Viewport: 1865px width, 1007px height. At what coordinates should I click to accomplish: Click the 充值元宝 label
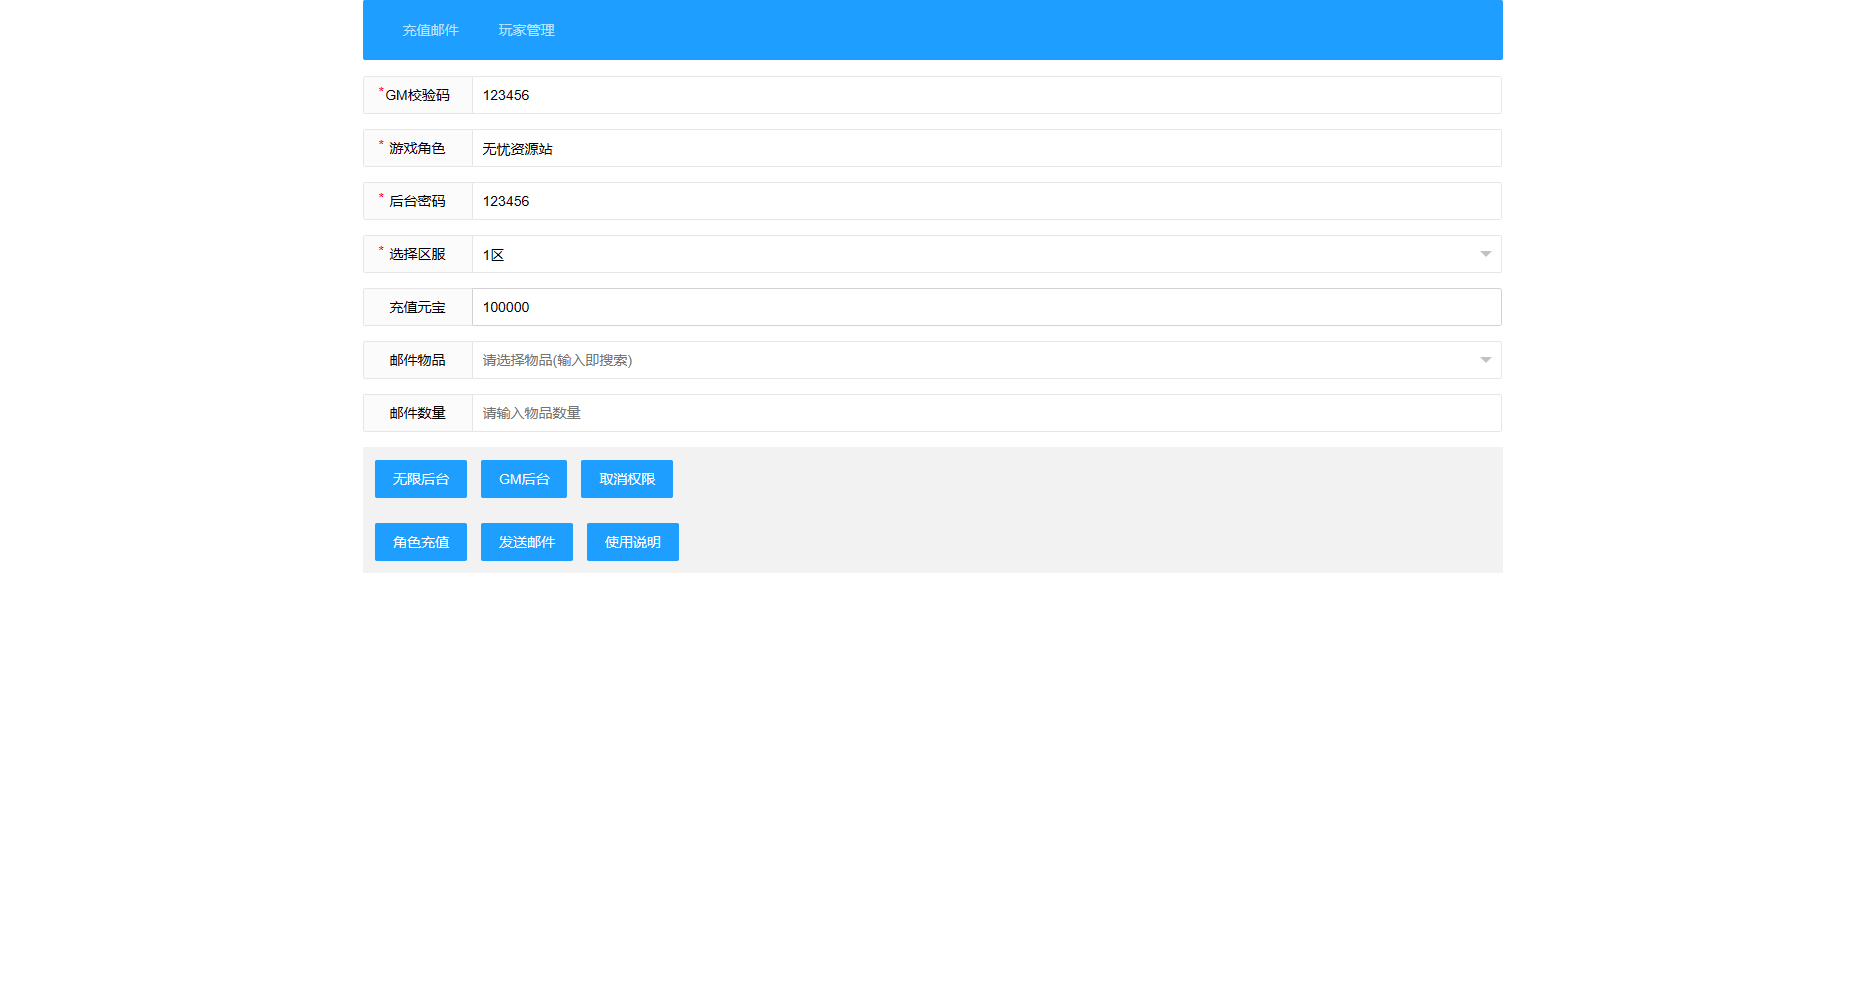pos(417,307)
